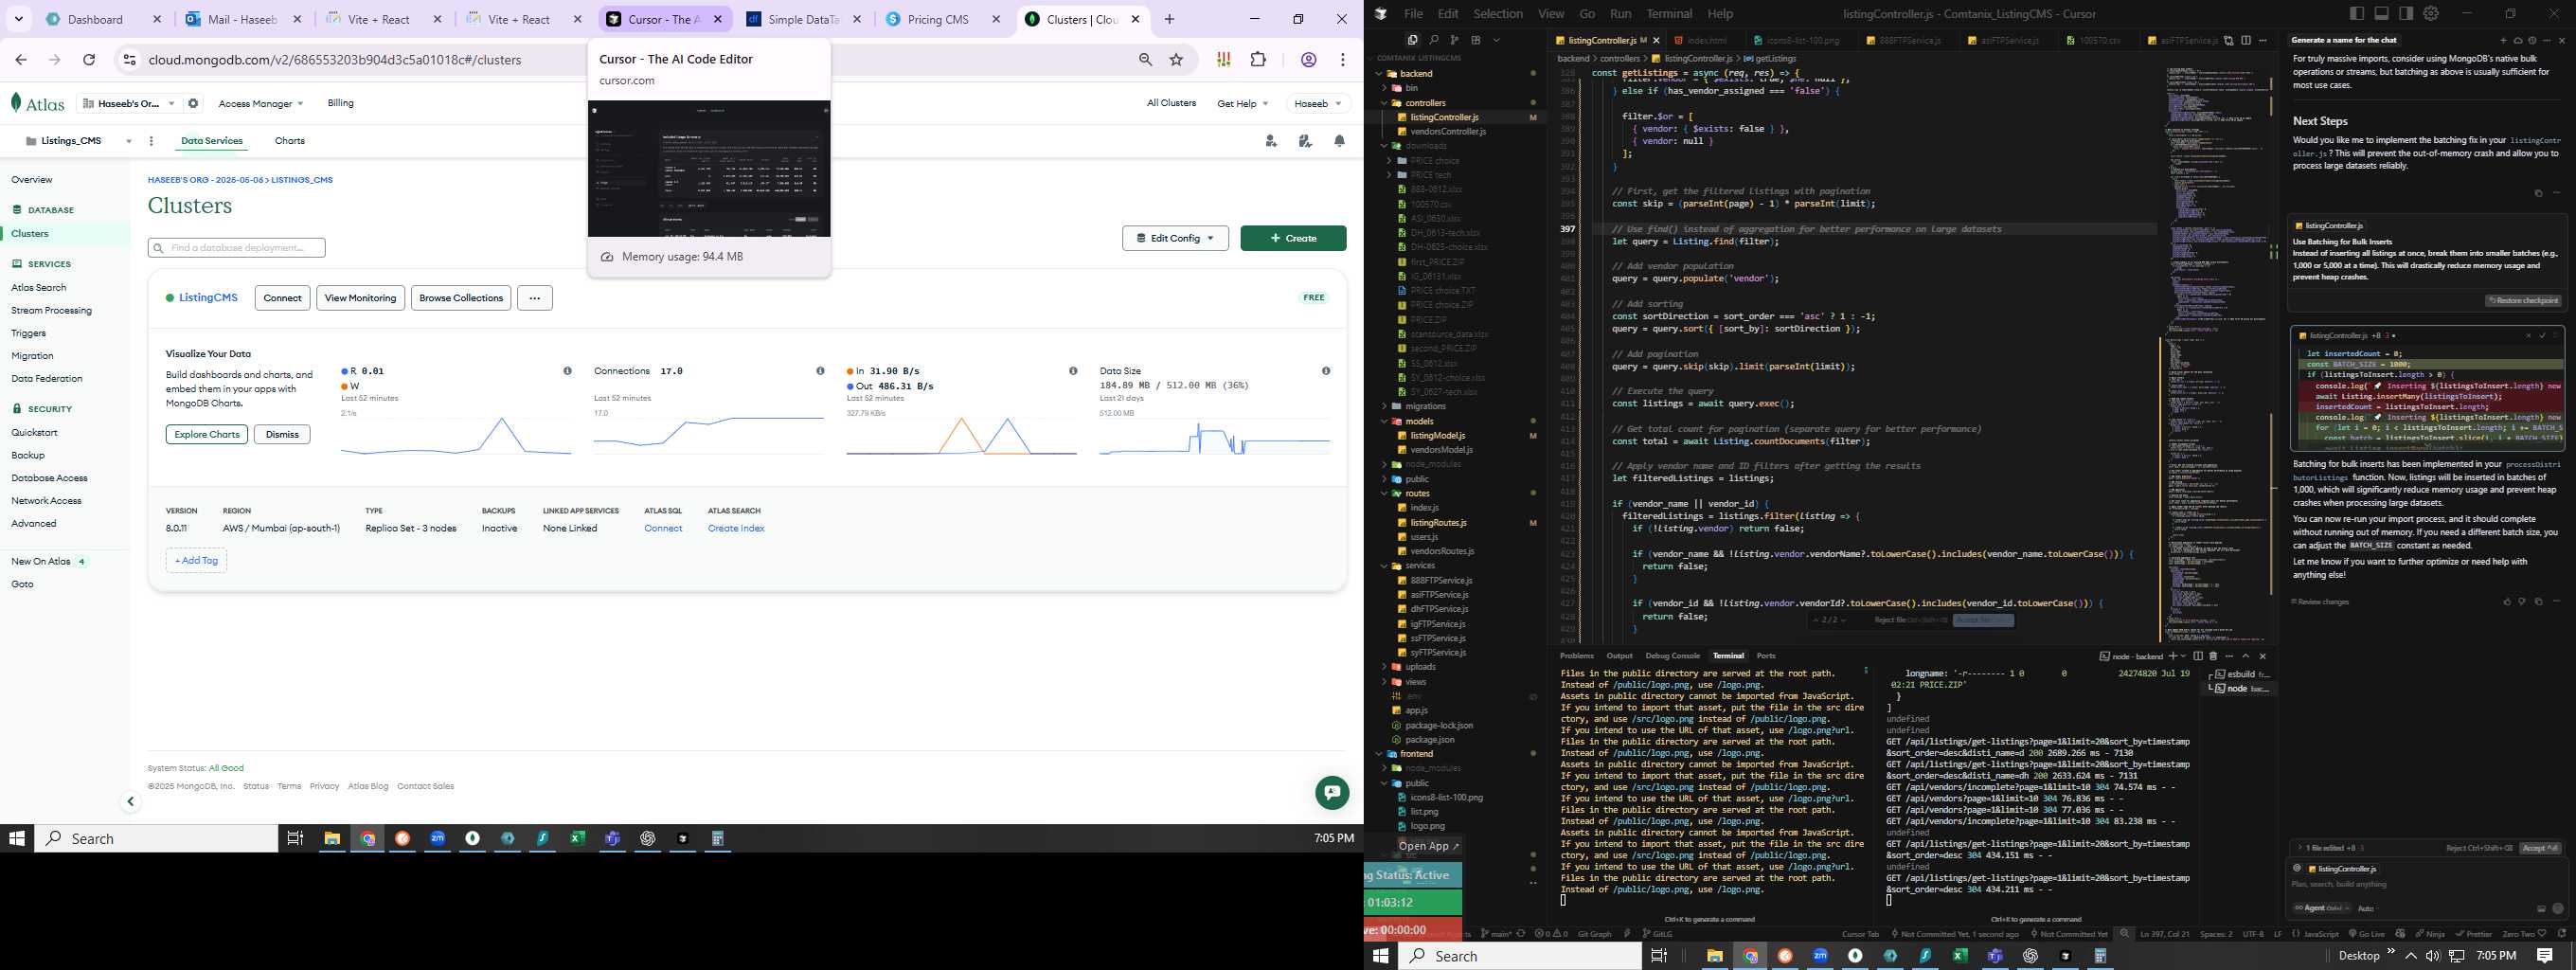Open the Atlas support chat bubble
The image size is (2576, 970).
tap(1331, 793)
